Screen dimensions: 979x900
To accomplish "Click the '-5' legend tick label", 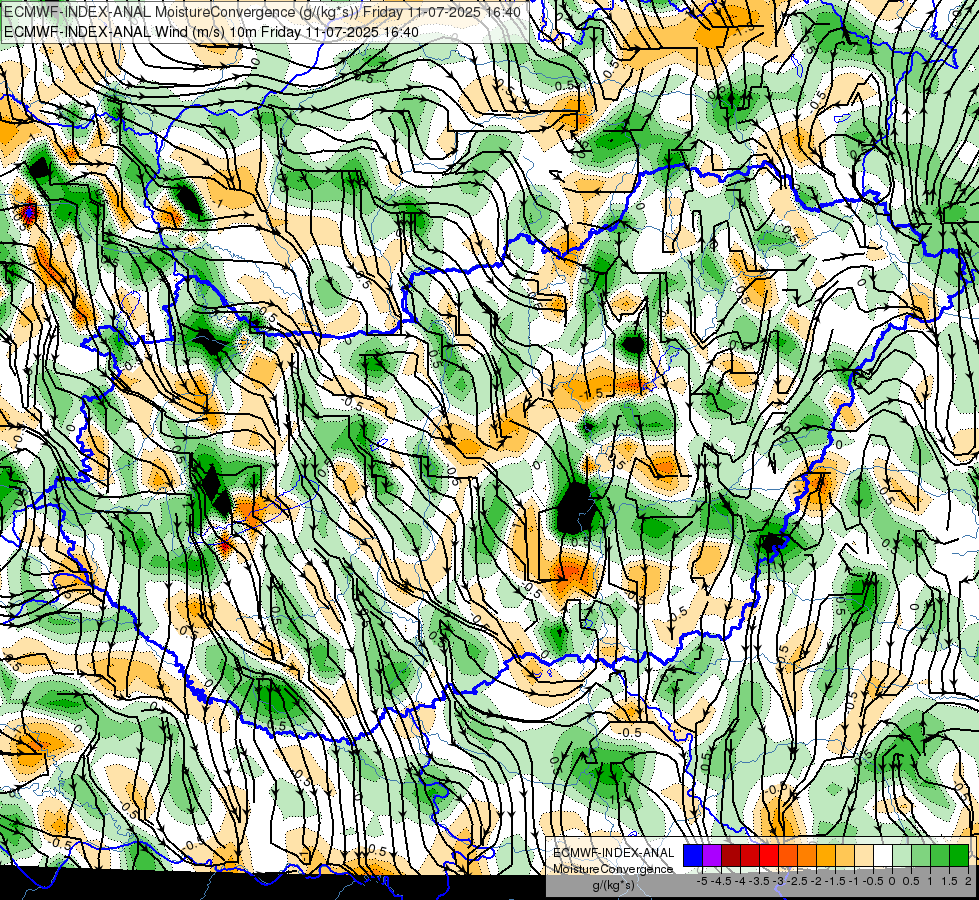I will coord(702,881).
